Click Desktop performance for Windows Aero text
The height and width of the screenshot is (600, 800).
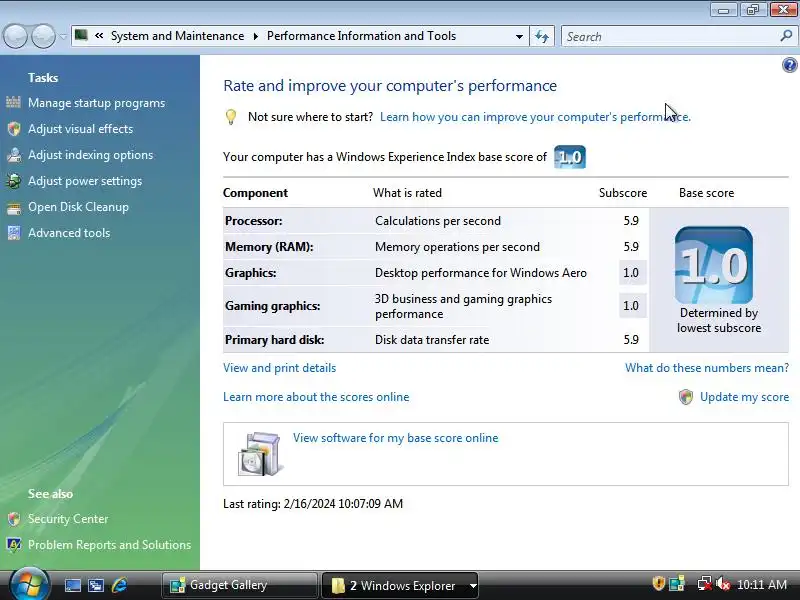point(481,273)
